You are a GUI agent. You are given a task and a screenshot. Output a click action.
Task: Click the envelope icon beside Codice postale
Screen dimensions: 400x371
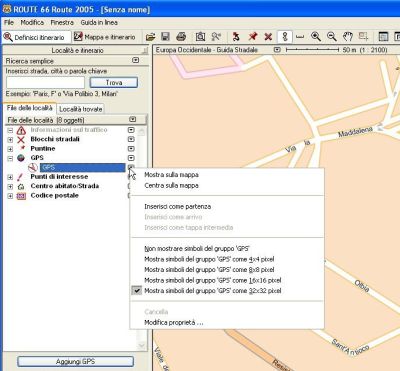click(21, 196)
